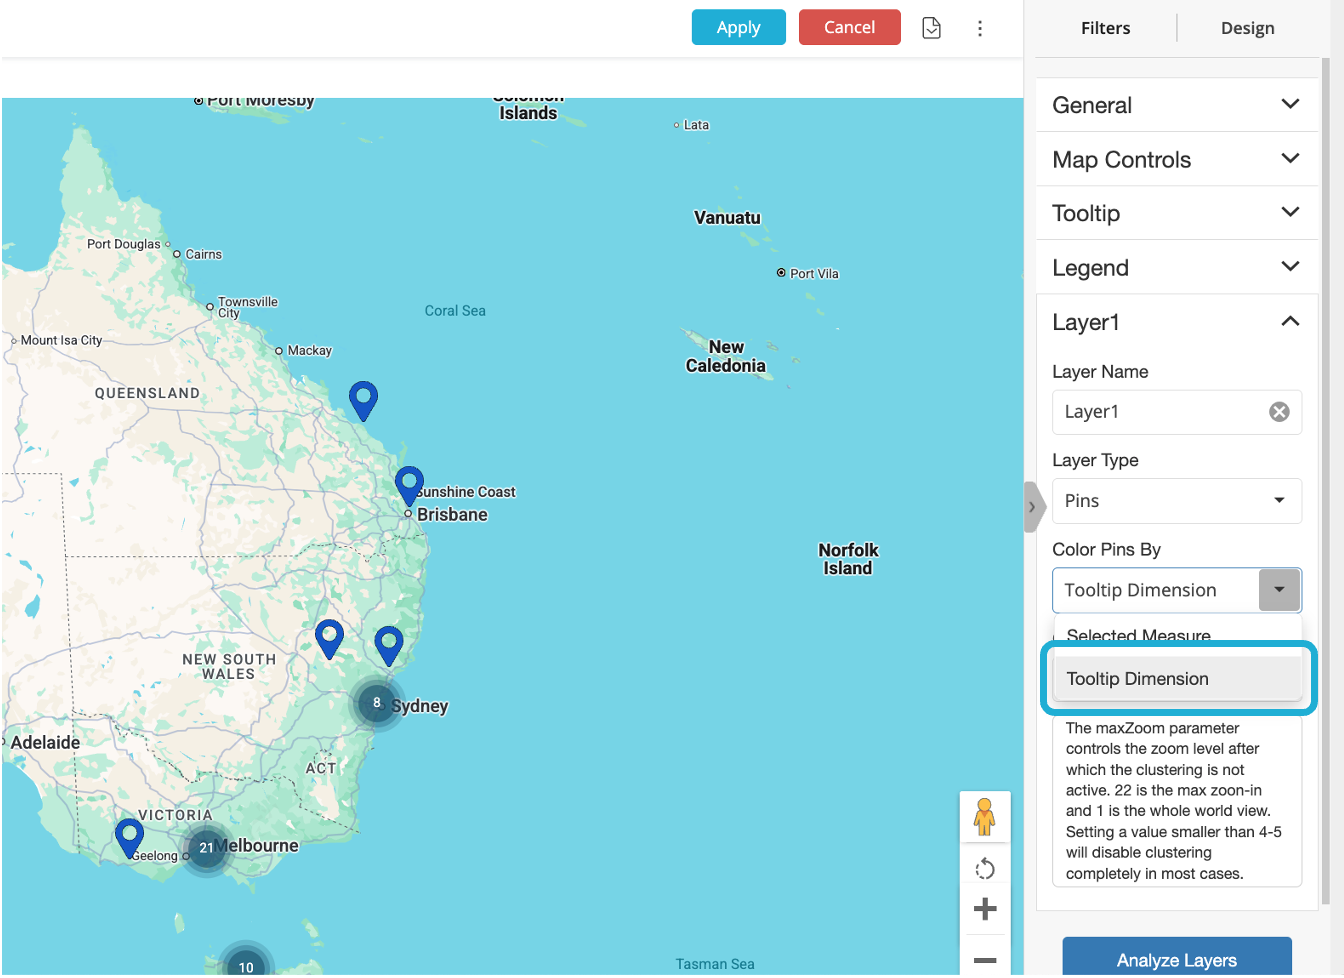Open the three-dot more options menu
Image resolution: width=1344 pixels, height=978 pixels.
click(979, 28)
